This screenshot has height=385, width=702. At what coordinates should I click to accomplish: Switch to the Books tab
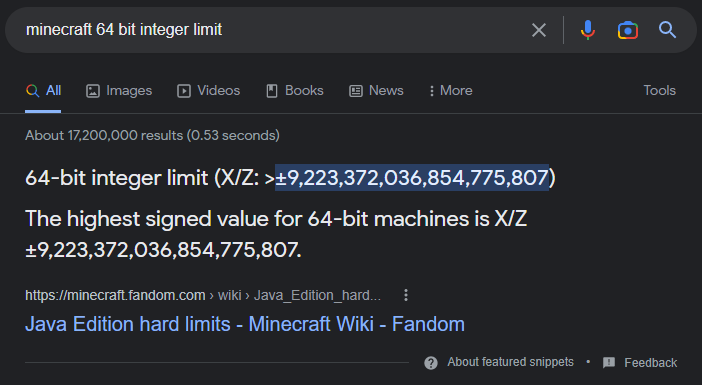point(295,91)
